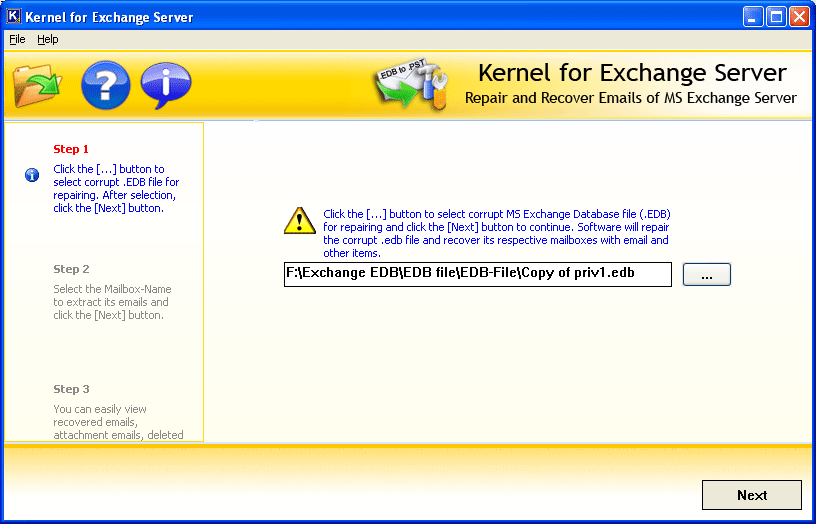Open the File menu
Screen dimensions: 816x524
tap(17, 40)
